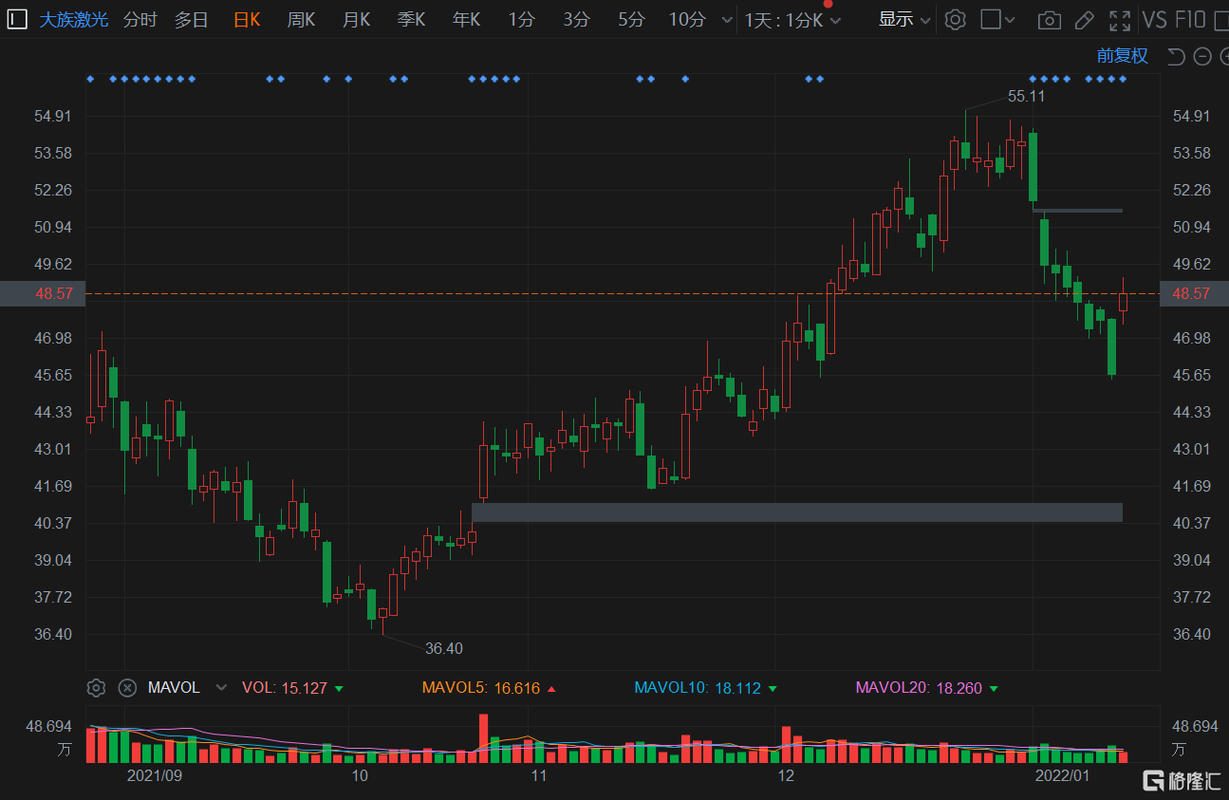Screen dimensions: 1229x800
Task: Open chart settings gear in top toolbar
Action: point(955,20)
